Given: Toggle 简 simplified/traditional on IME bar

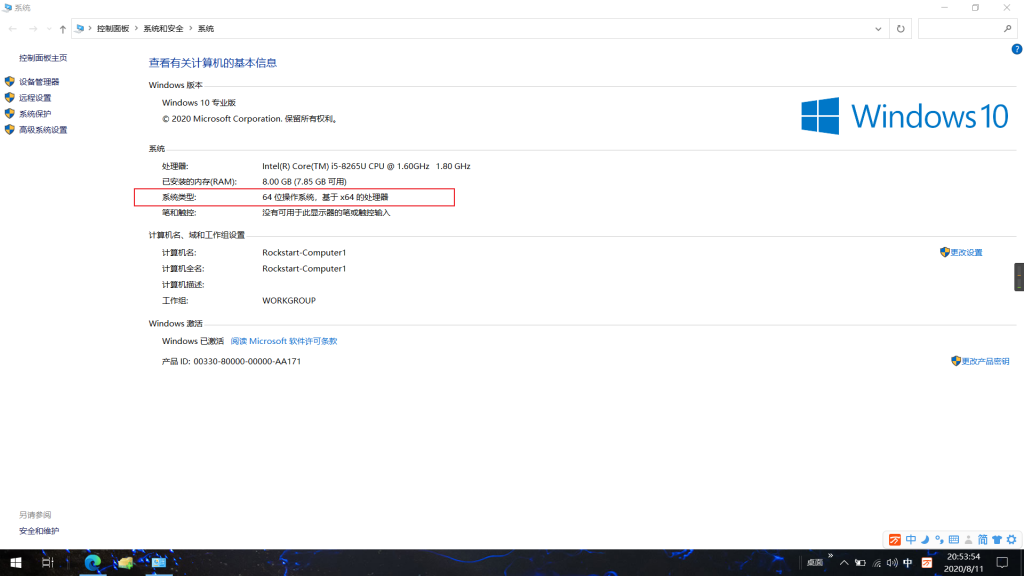Looking at the screenshot, I should (982, 539).
